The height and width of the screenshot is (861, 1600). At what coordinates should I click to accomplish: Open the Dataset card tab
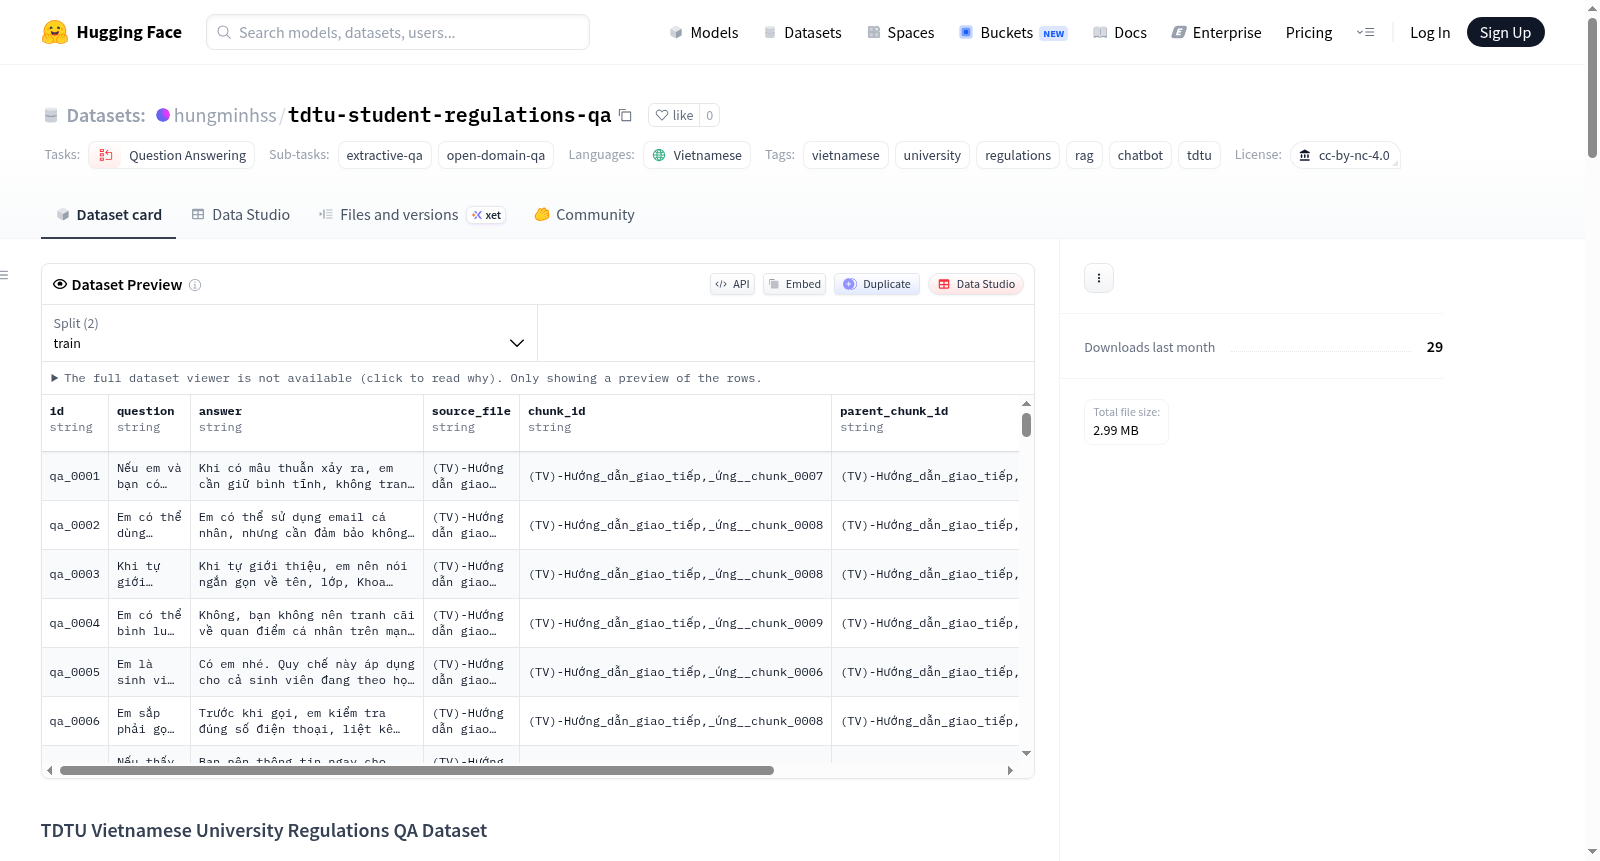point(108,215)
